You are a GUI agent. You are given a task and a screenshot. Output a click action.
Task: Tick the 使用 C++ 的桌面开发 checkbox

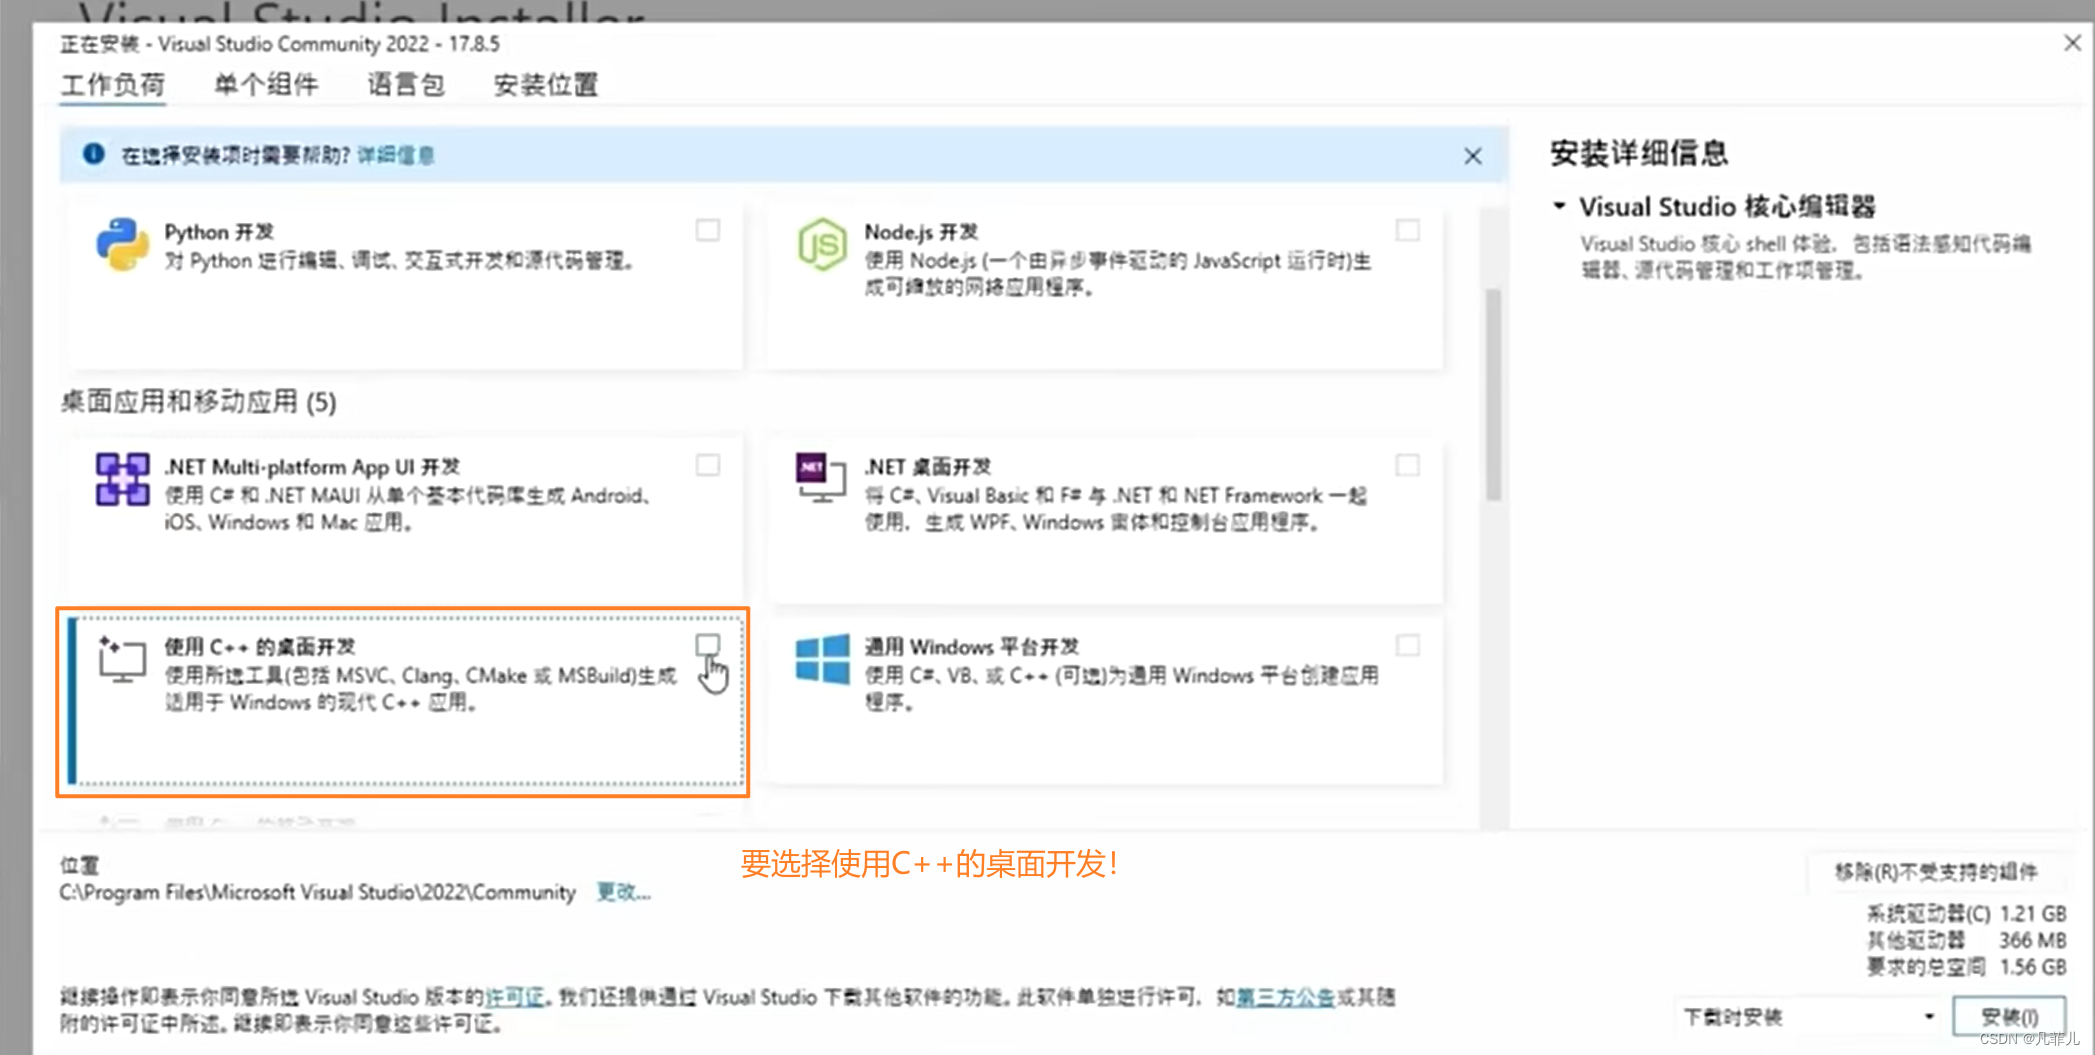(708, 645)
